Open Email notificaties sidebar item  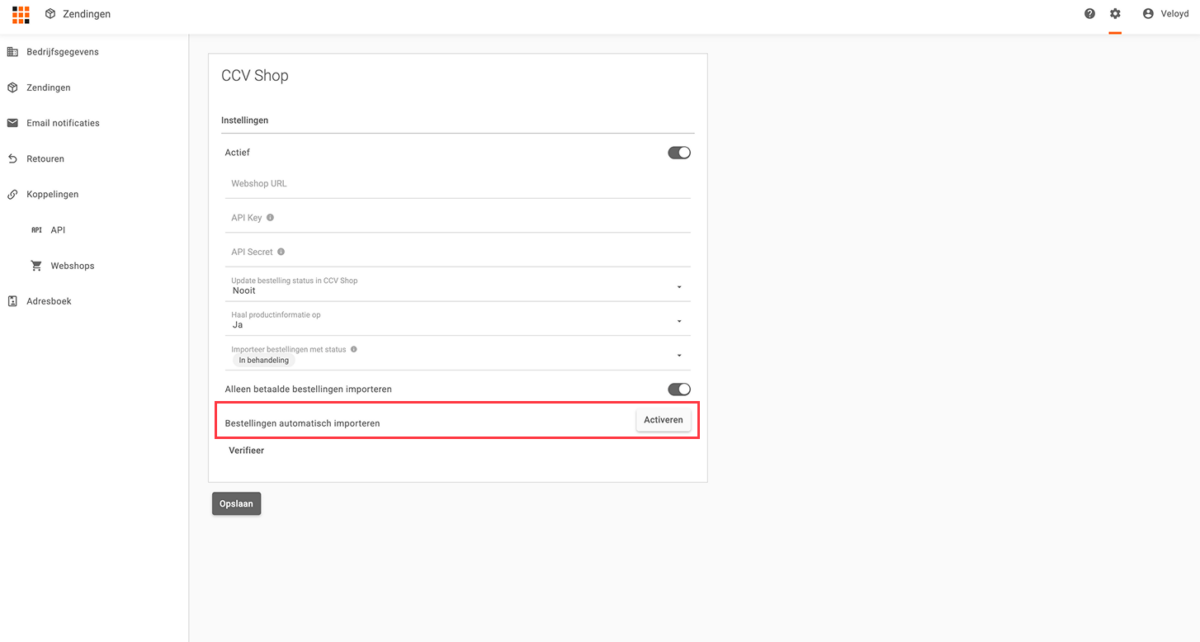point(62,123)
